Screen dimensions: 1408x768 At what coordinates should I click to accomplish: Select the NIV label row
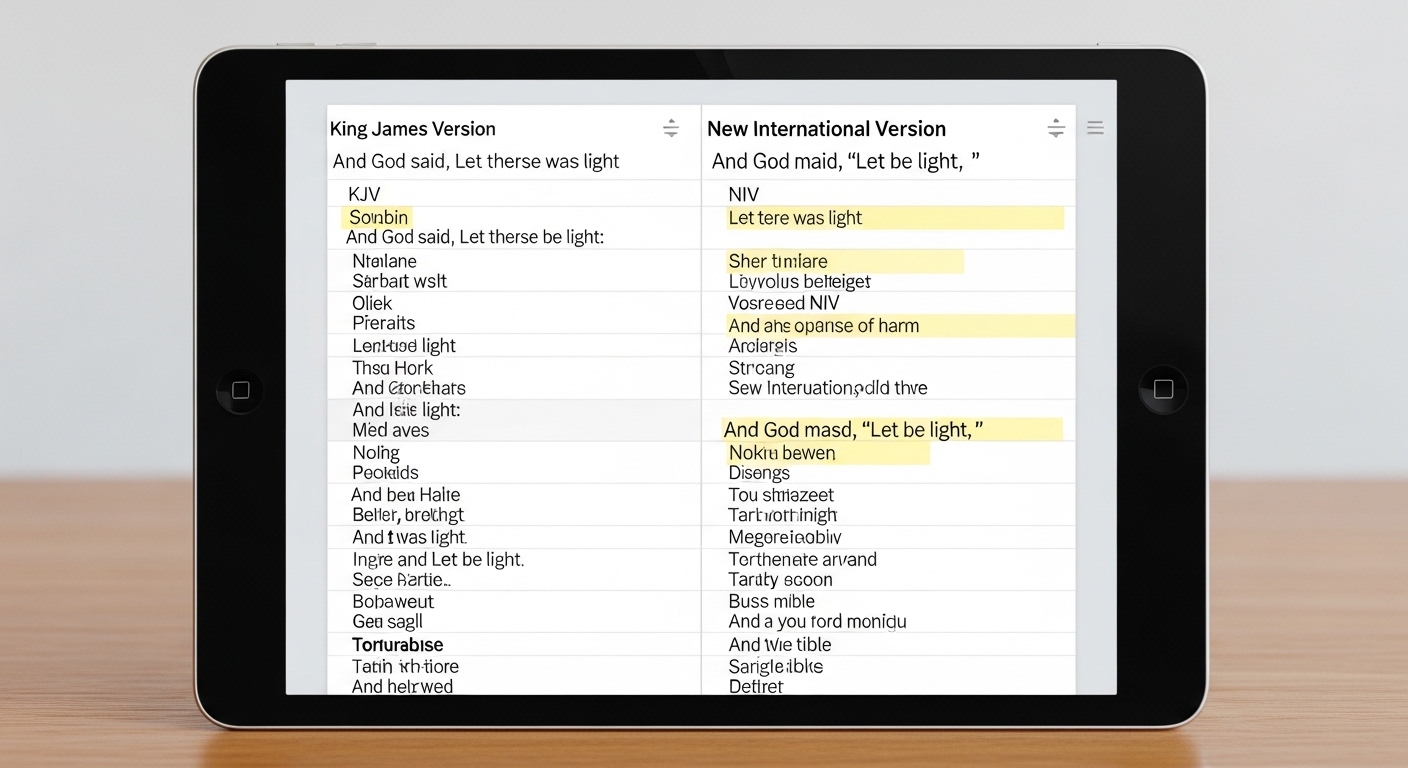[744, 194]
